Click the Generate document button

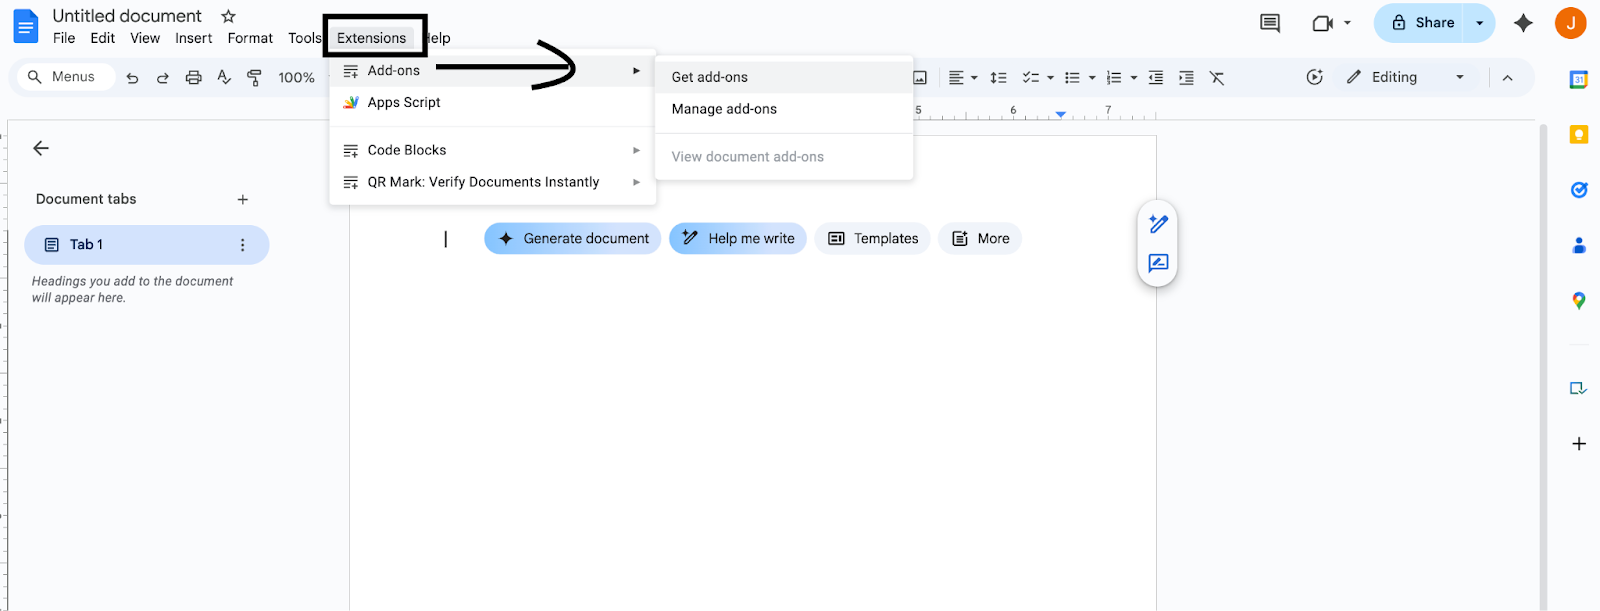[x=573, y=238]
